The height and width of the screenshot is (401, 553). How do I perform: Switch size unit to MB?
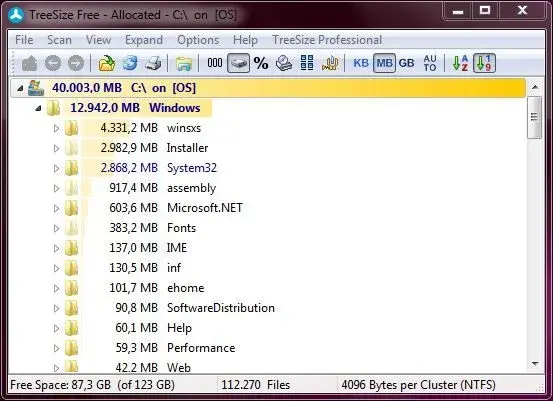coord(384,63)
